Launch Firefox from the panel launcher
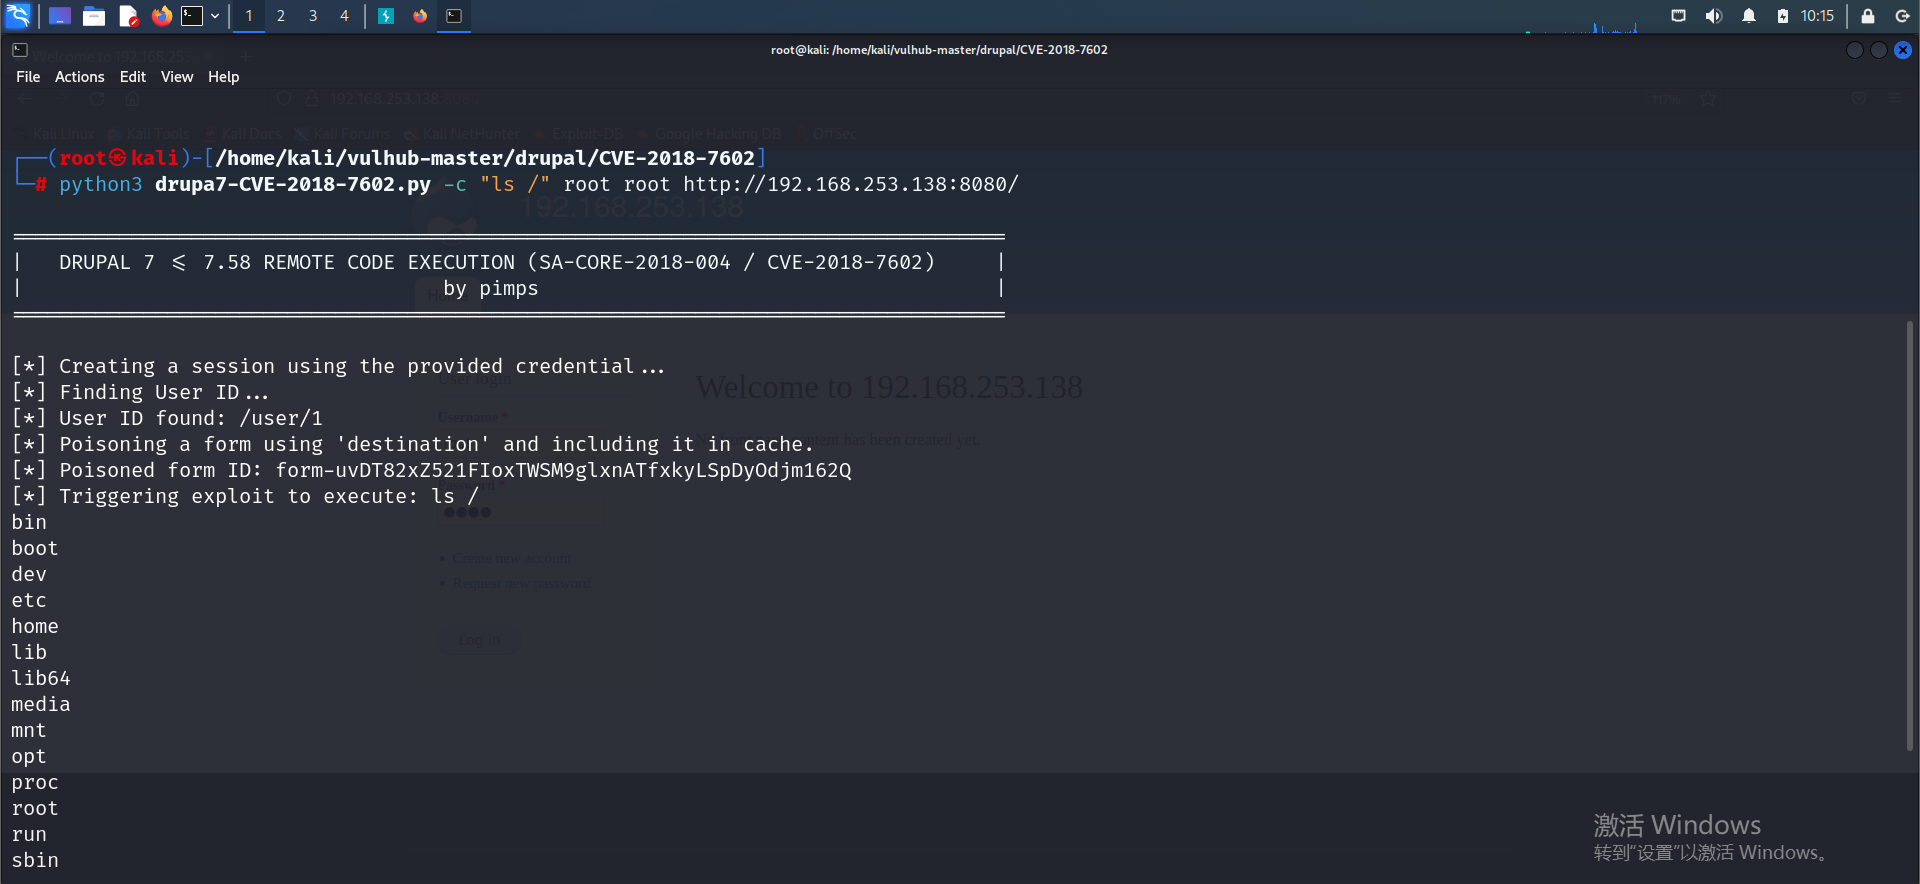Image resolution: width=1920 pixels, height=884 pixels. pos(161,16)
